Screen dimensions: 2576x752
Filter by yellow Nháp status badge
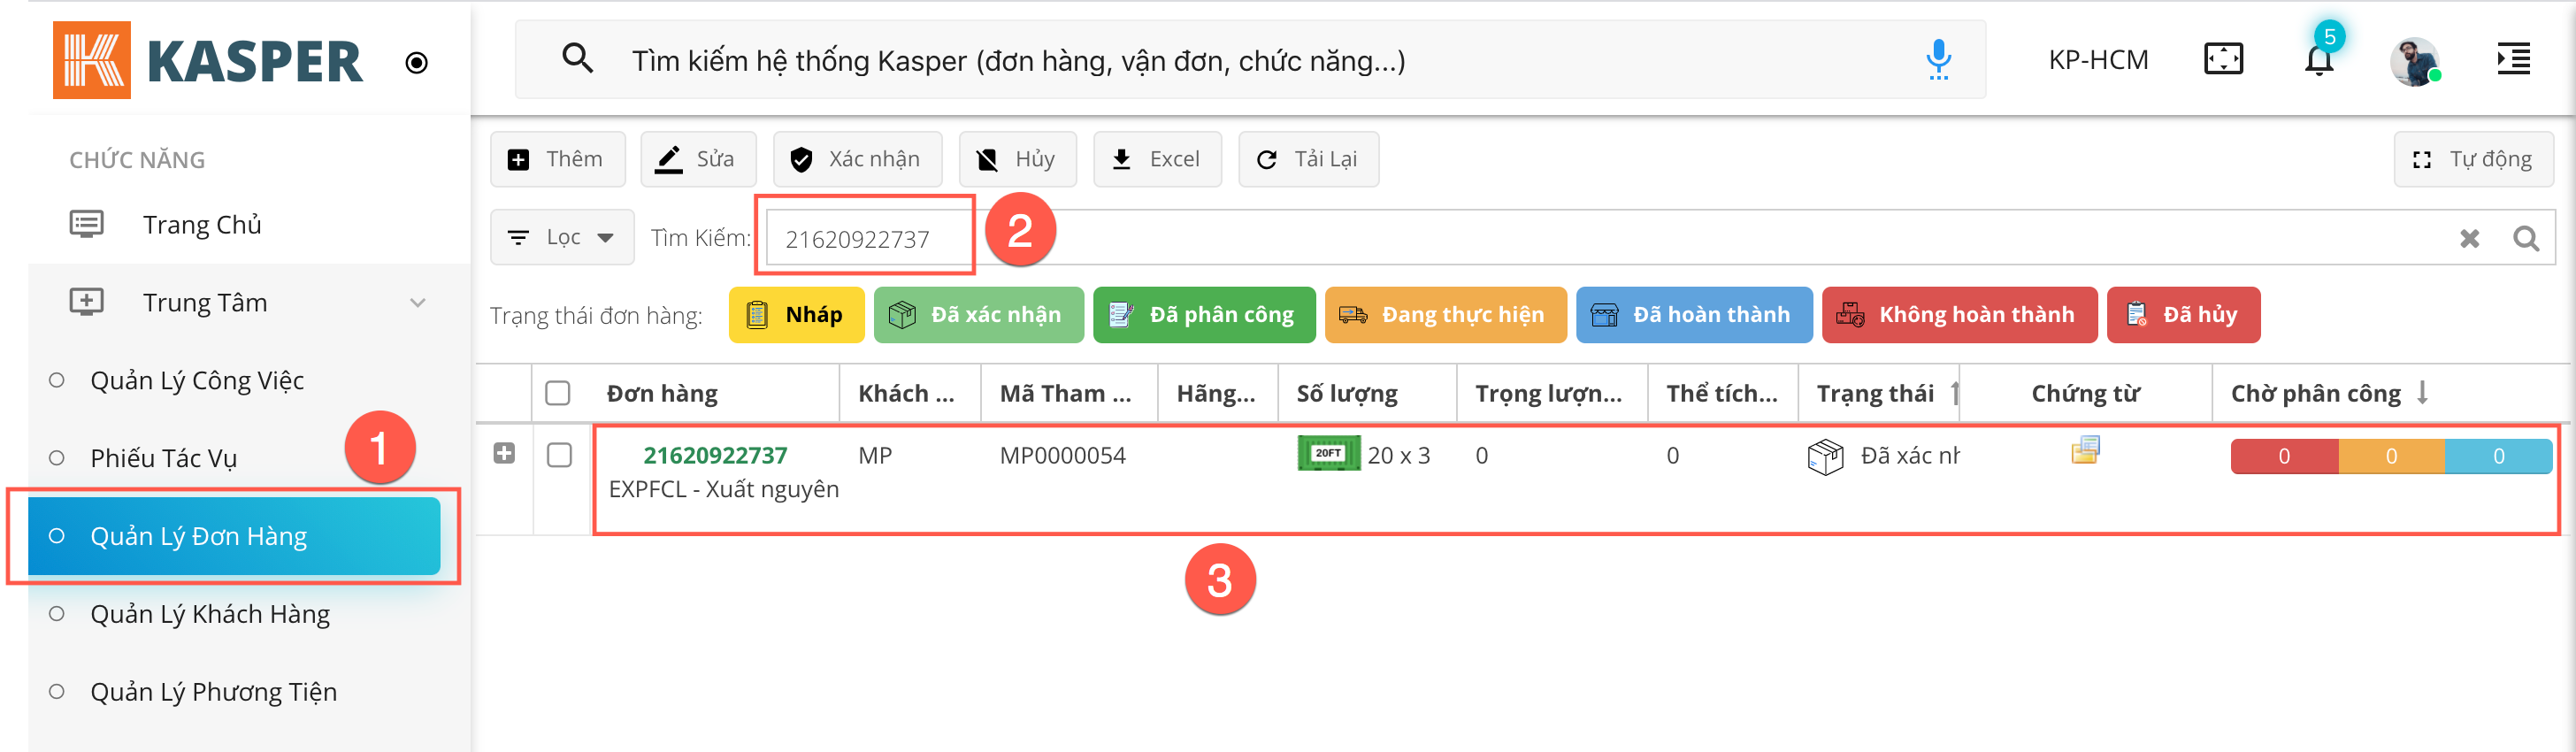point(796,315)
